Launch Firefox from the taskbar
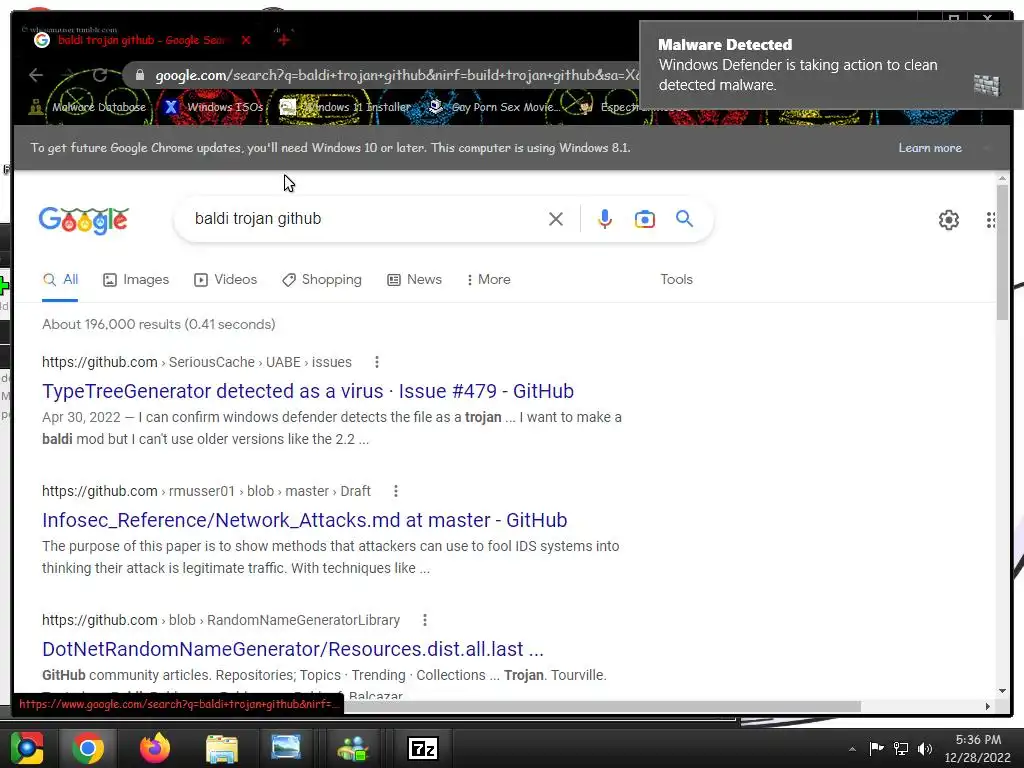 point(154,748)
